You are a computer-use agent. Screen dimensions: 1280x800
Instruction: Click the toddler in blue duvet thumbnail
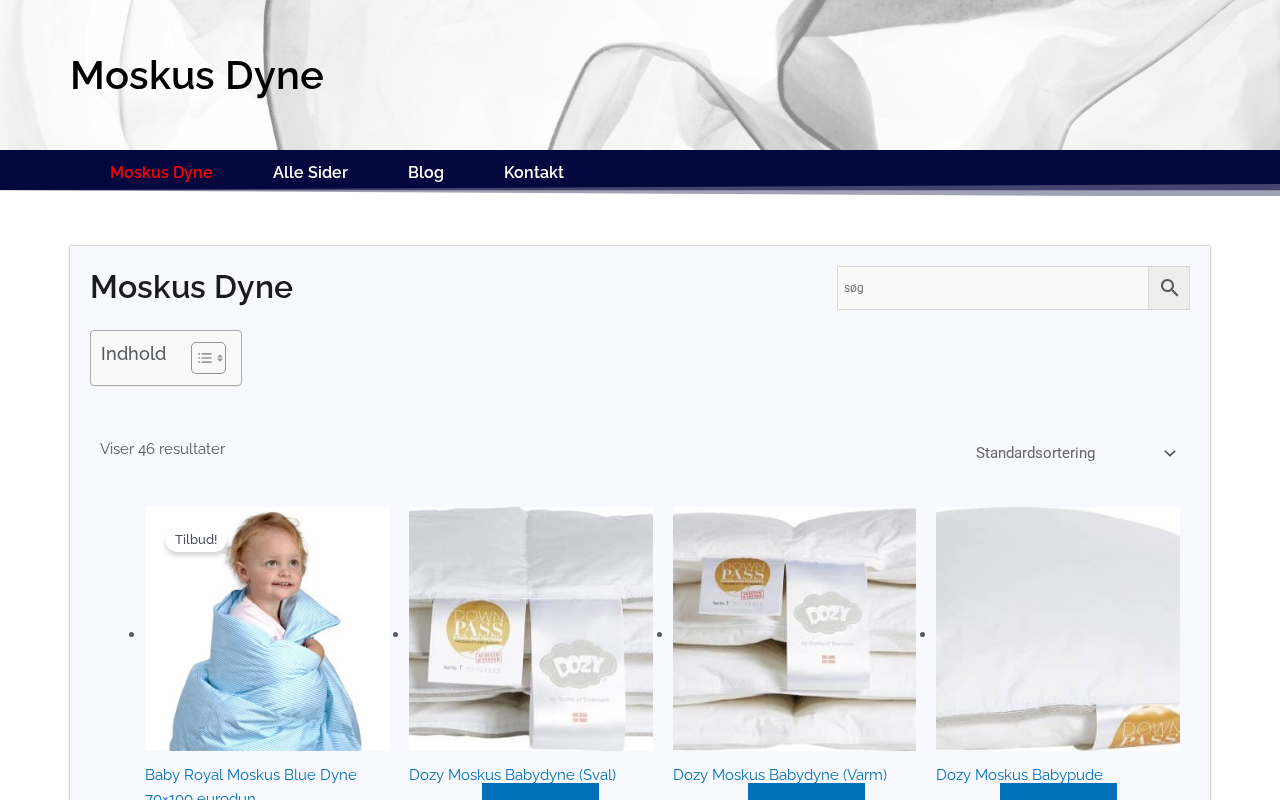pyautogui.click(x=267, y=629)
